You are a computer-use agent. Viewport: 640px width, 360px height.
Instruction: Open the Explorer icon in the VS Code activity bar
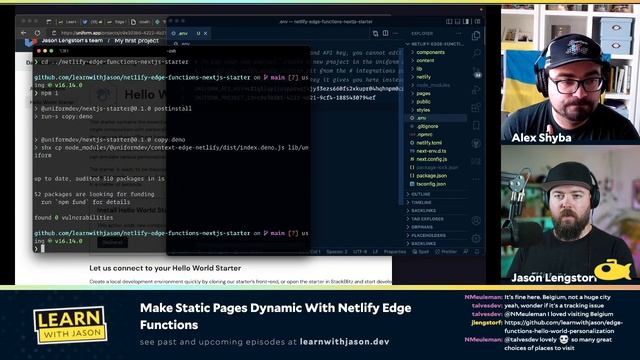[476, 36]
